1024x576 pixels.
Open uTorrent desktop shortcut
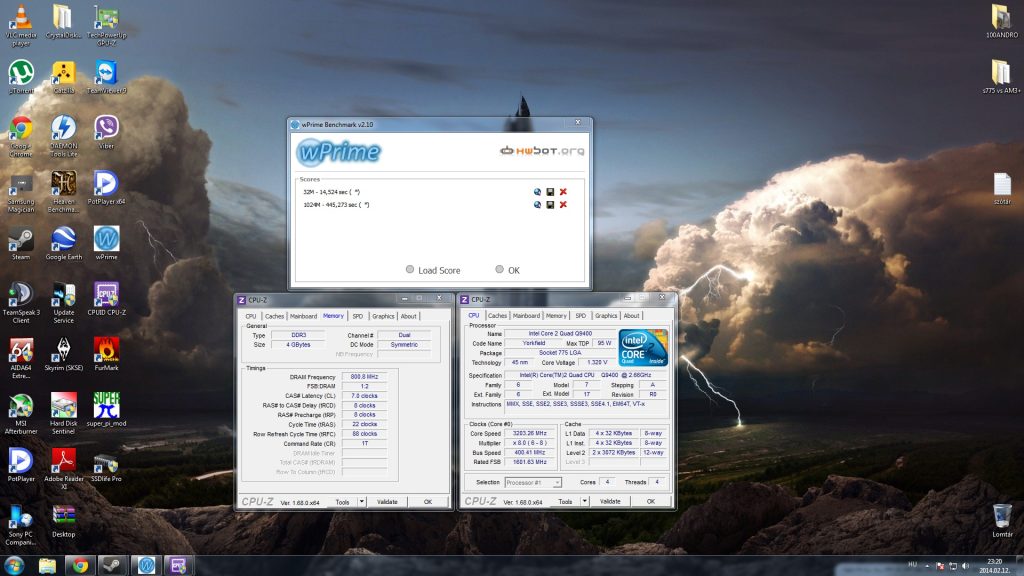[x=21, y=77]
